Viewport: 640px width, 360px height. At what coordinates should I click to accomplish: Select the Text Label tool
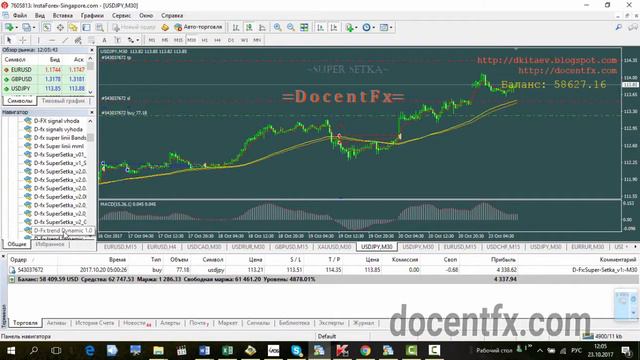118,40
